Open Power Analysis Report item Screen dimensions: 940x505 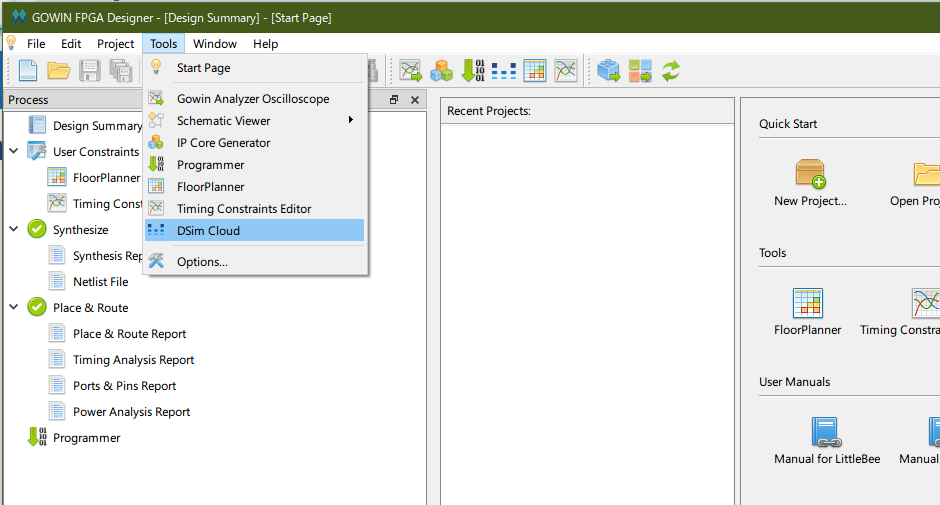click(131, 411)
